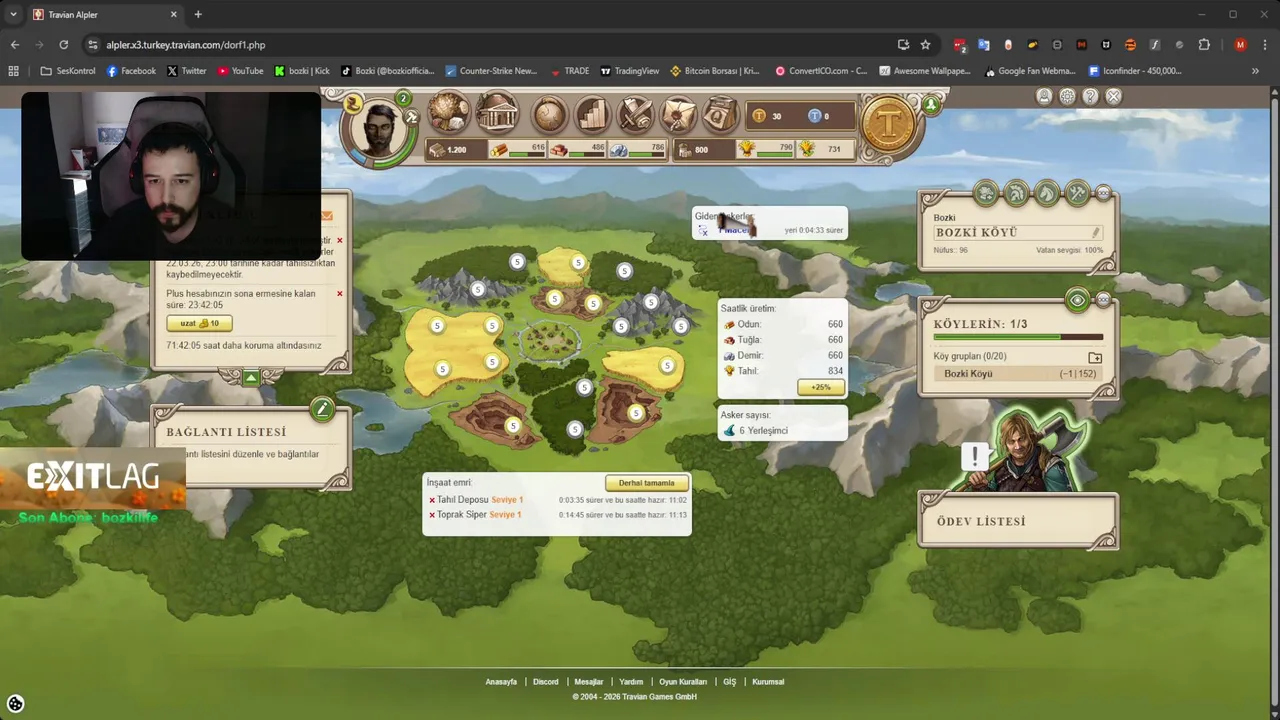Screen dimensions: 1280x720
Task: Click Derhal tamamla finish now button
Action: point(646,483)
